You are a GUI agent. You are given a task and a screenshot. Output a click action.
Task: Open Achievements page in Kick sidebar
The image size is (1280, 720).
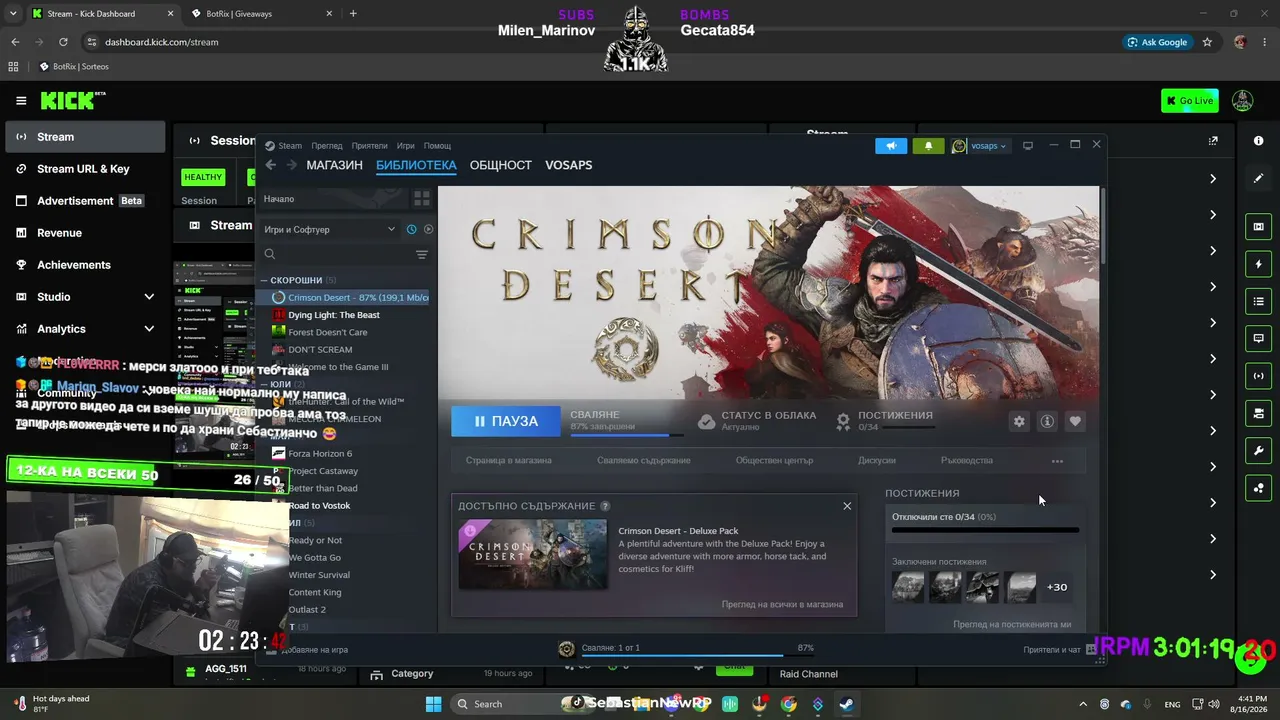tap(84, 265)
